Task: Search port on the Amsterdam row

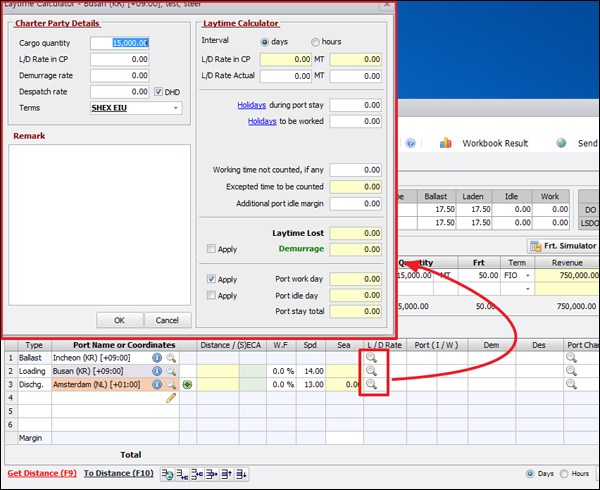Action: (x=171, y=384)
